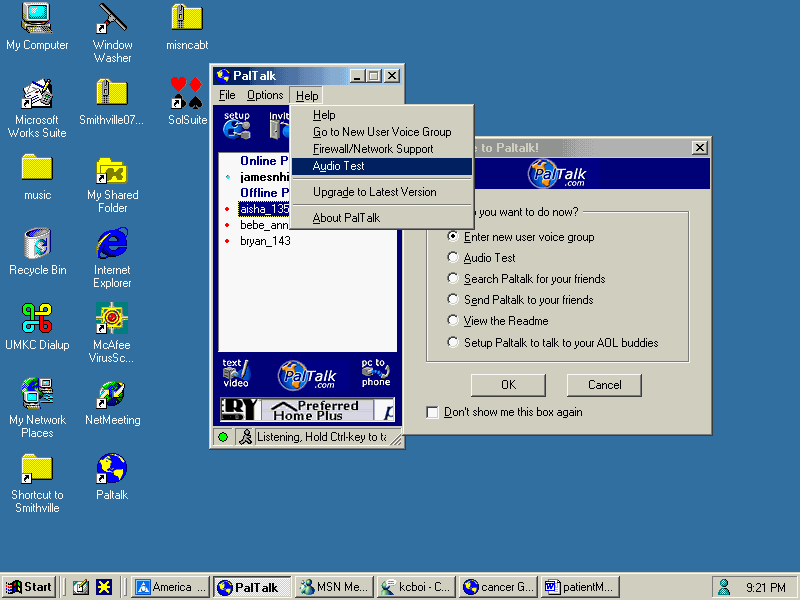
Task: Open the File menu in PalTalk
Action: click(x=227, y=95)
